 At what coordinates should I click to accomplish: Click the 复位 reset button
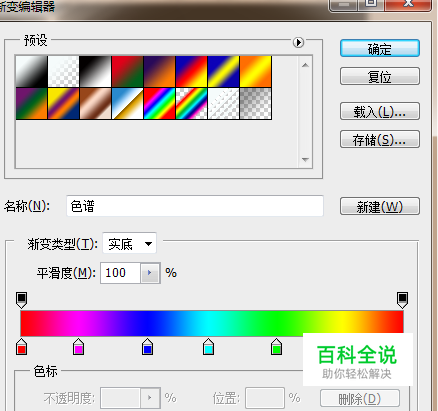[380, 76]
